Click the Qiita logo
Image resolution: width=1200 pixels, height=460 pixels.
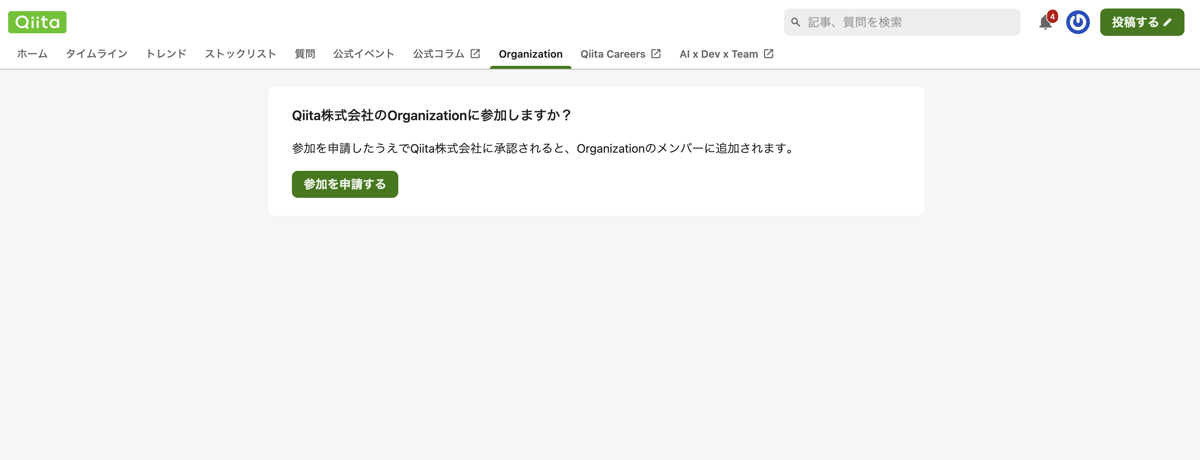[x=37, y=22]
